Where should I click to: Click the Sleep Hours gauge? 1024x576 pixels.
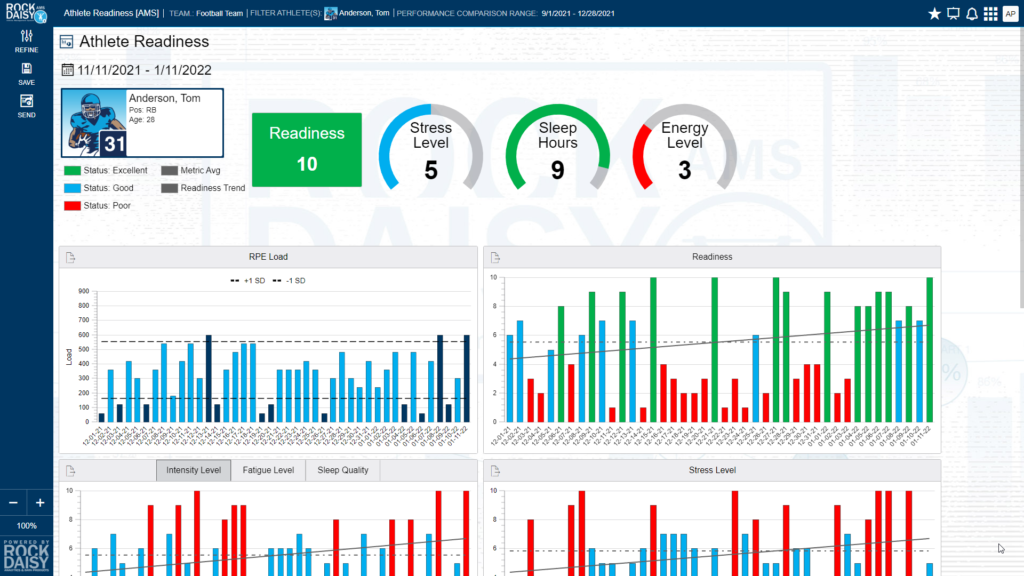click(558, 149)
